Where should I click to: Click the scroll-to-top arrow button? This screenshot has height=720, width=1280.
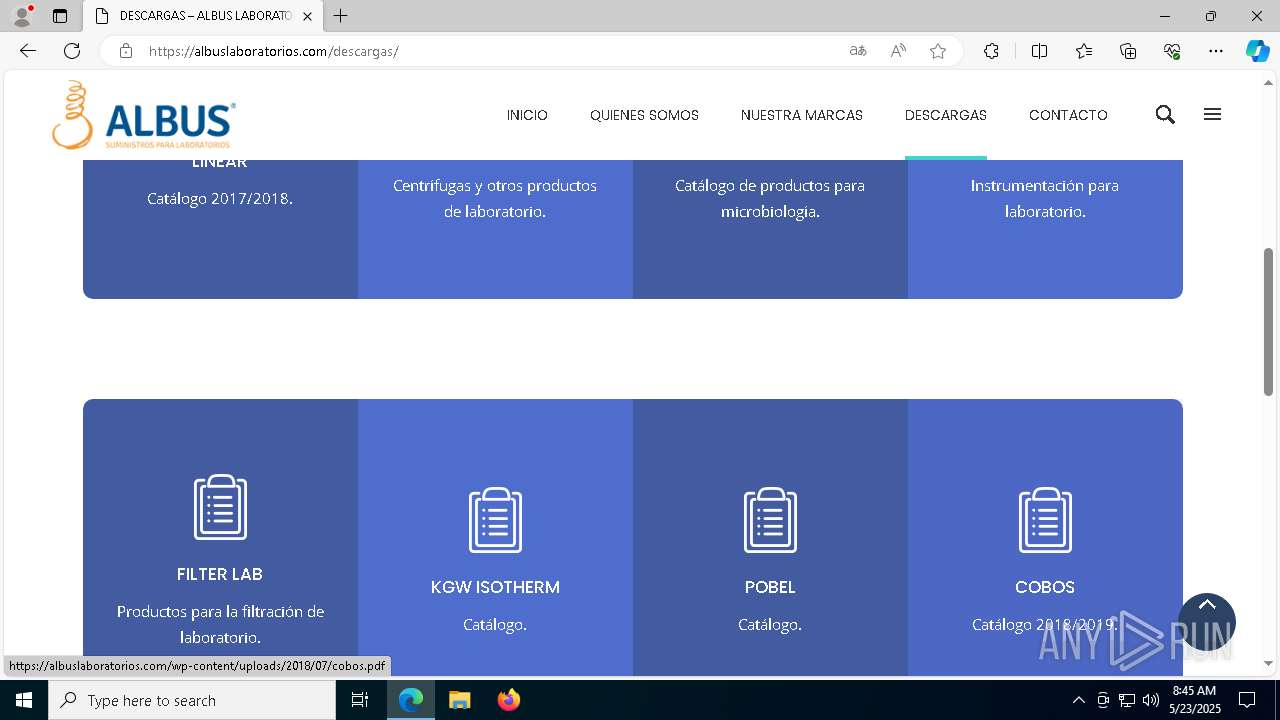tap(1207, 622)
